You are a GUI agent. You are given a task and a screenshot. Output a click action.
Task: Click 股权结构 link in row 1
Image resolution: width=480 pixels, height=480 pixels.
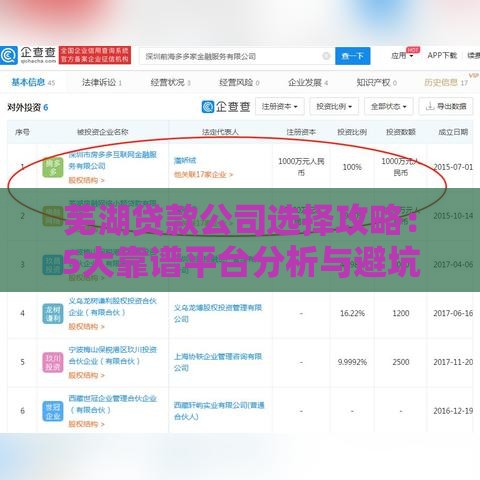(x=86, y=180)
